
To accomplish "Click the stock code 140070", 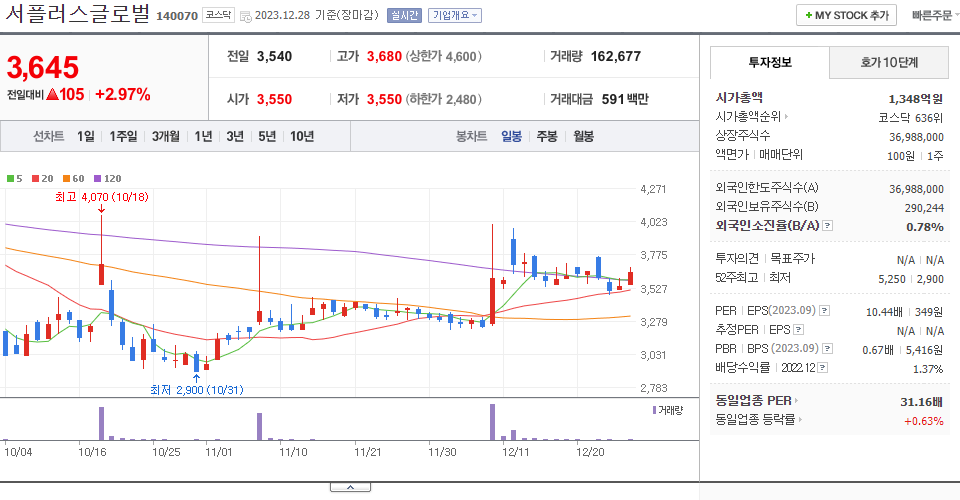I will [x=177, y=16].
